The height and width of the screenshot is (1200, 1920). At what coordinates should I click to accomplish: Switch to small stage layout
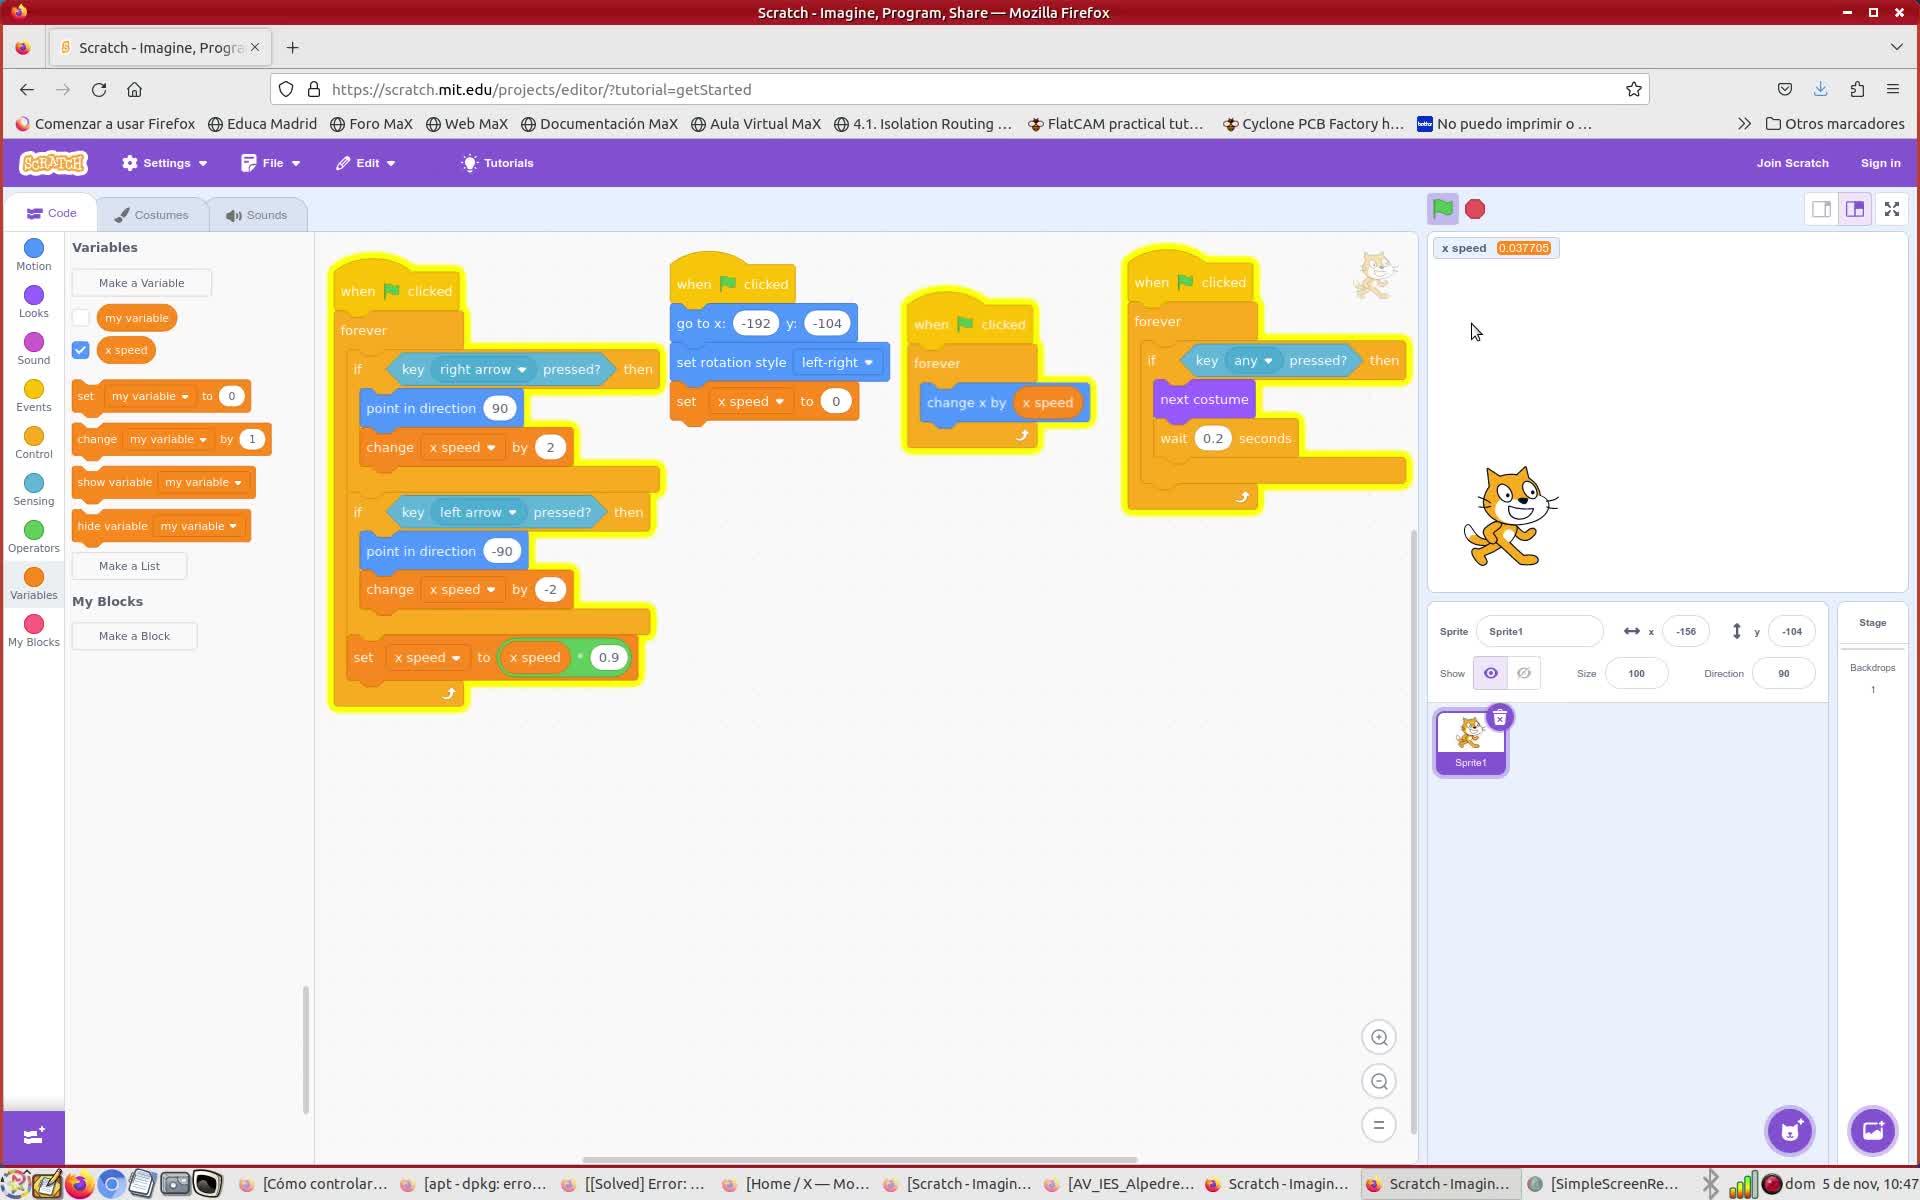point(1821,209)
